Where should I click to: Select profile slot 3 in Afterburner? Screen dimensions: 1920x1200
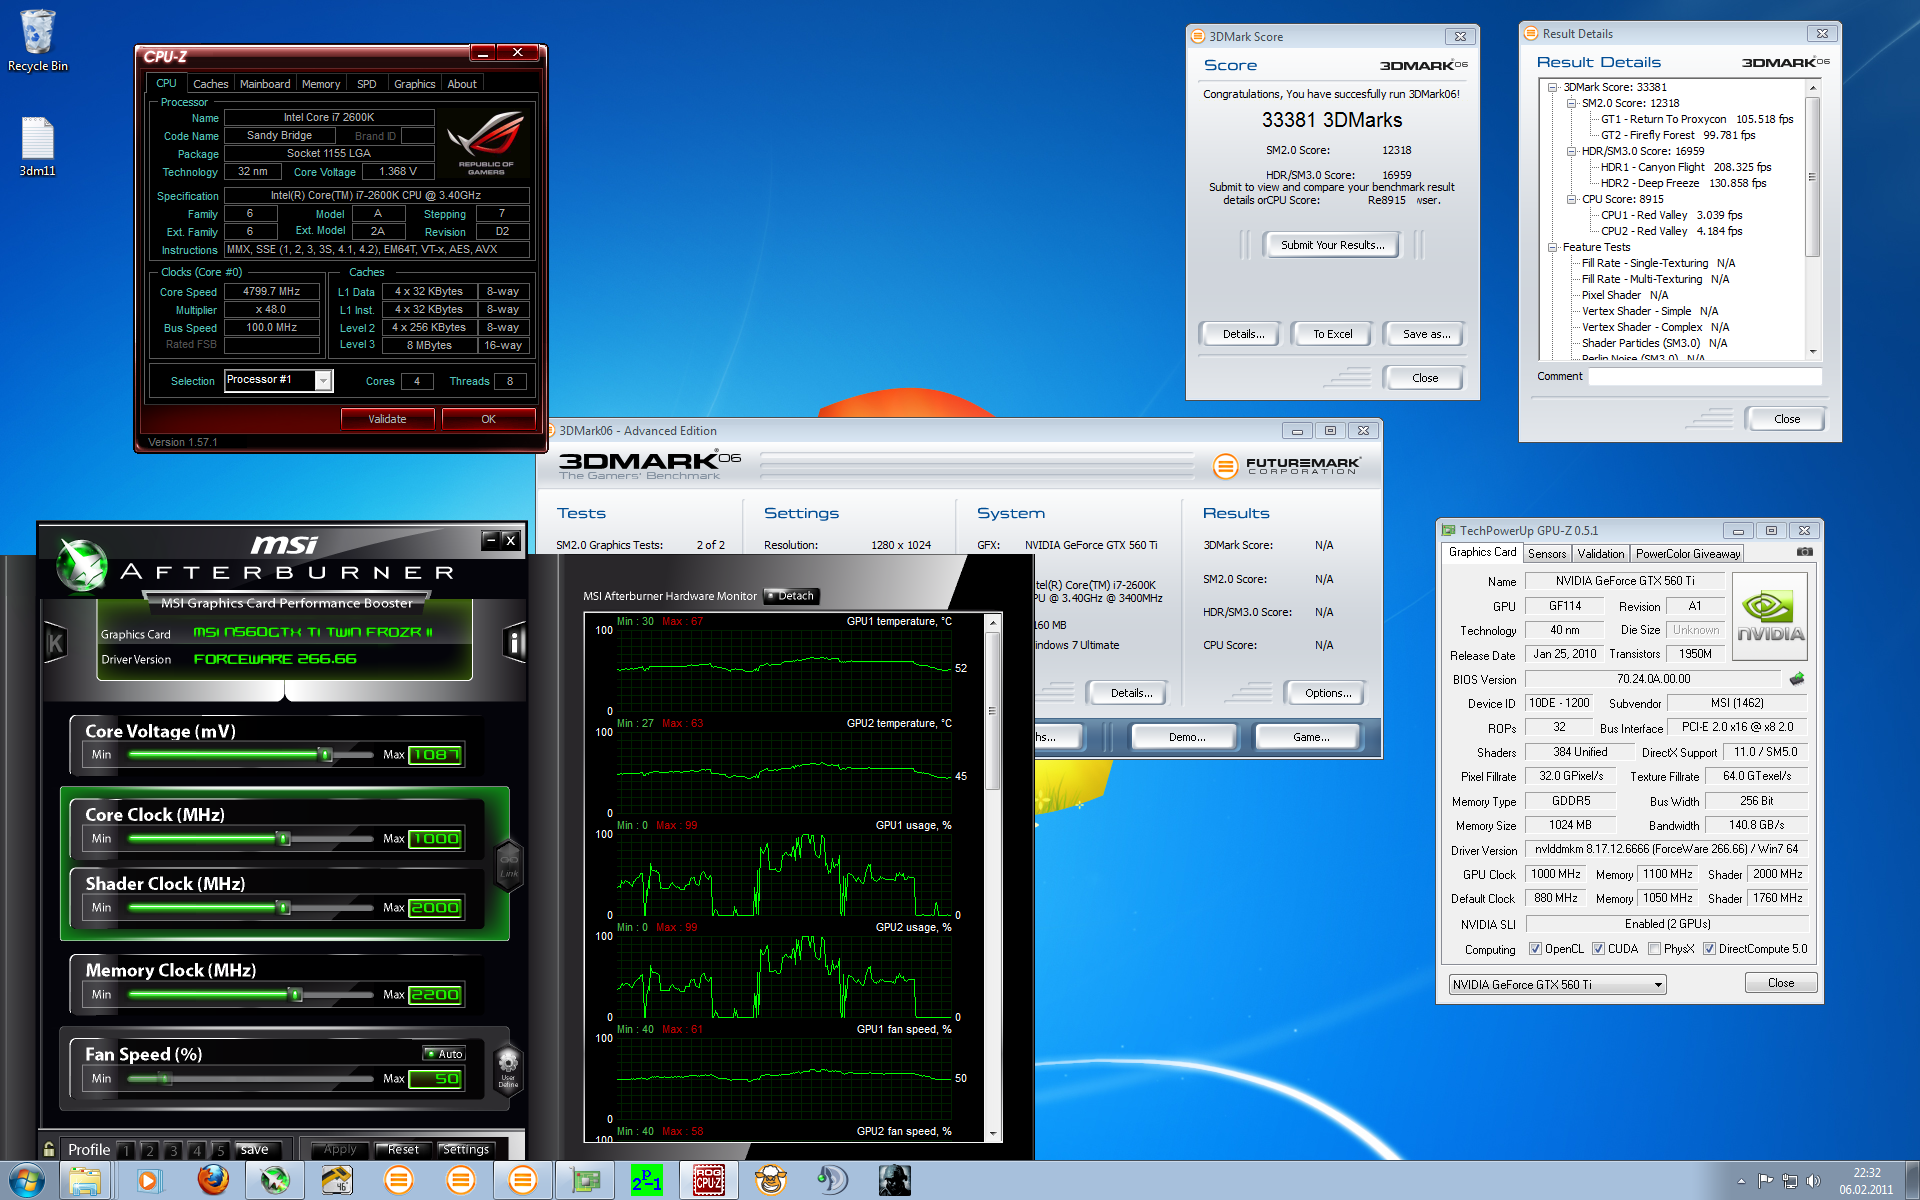173,1150
